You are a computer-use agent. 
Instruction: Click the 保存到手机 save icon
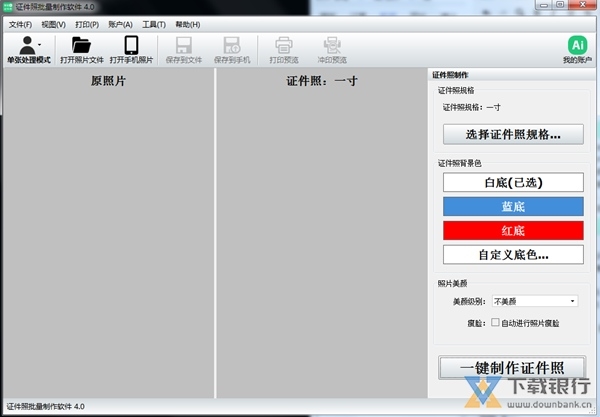232,45
